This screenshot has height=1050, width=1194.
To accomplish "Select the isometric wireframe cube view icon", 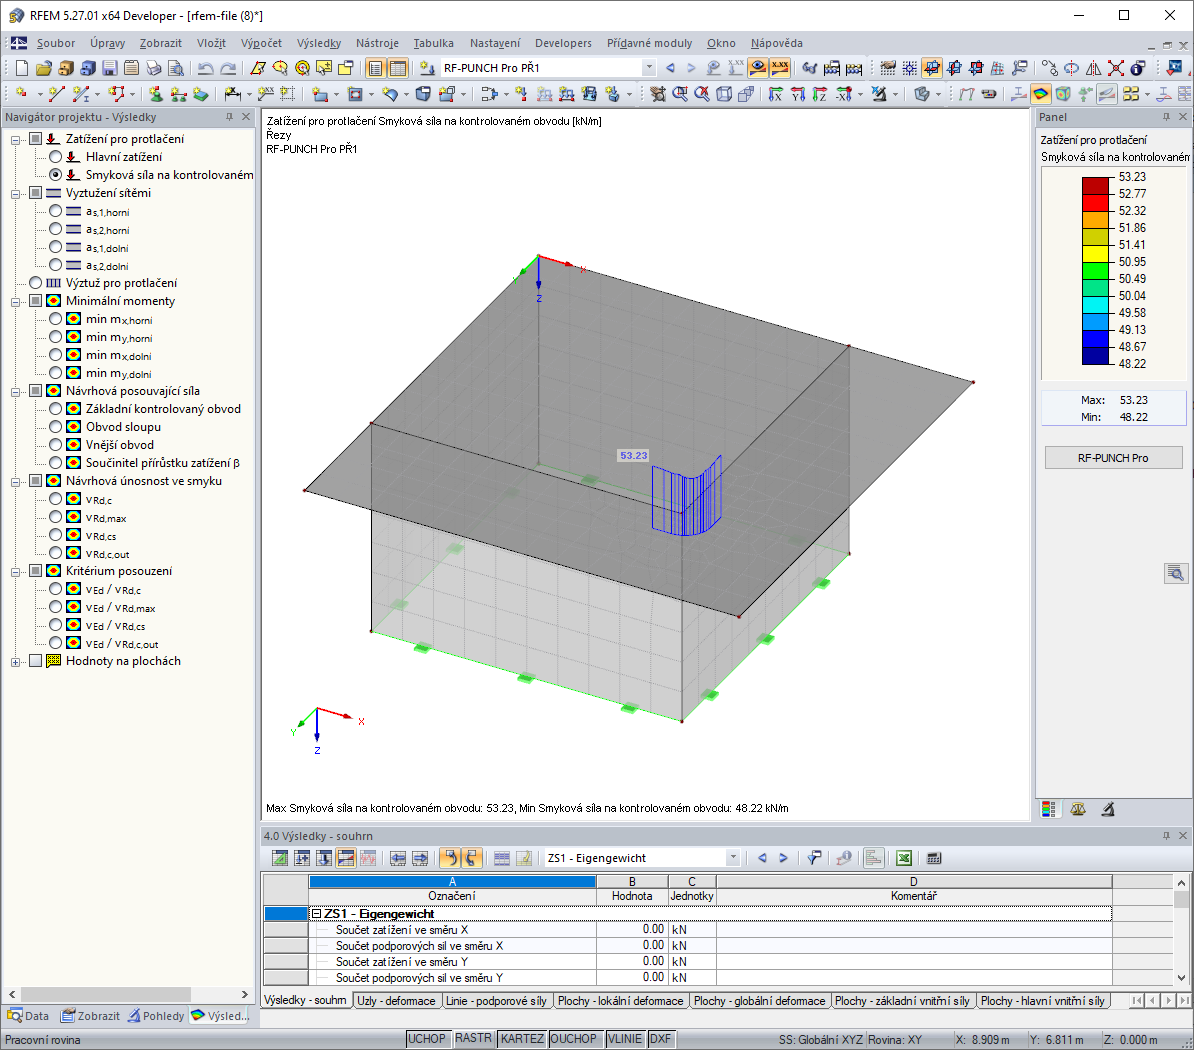I will (x=724, y=94).
